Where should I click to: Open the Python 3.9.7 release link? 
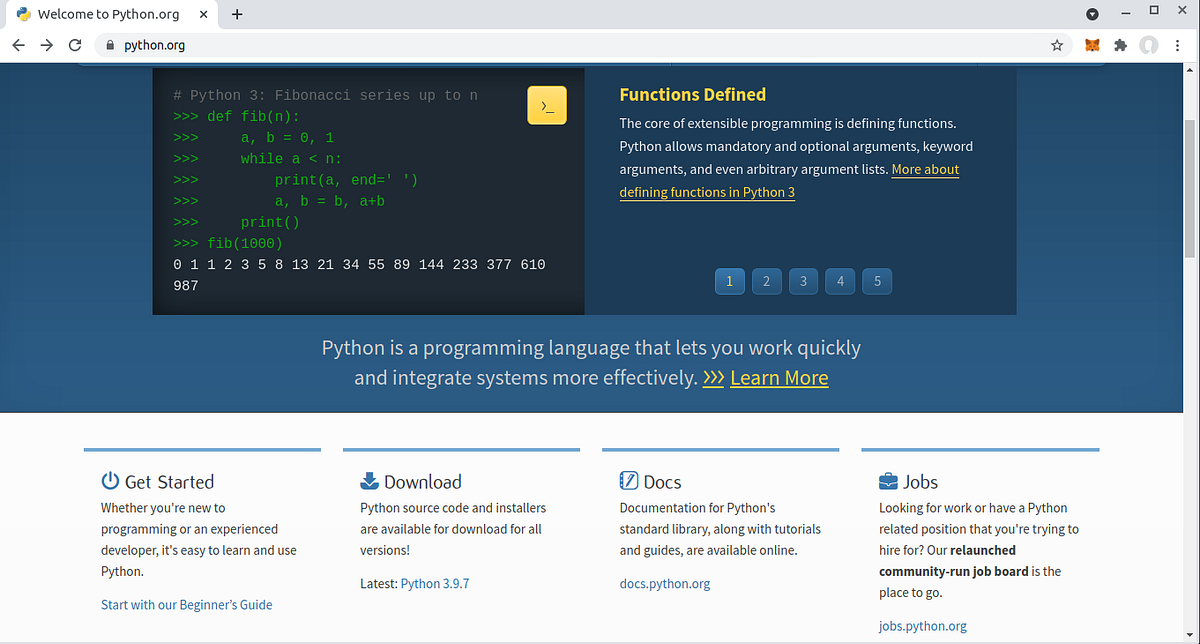pos(434,583)
